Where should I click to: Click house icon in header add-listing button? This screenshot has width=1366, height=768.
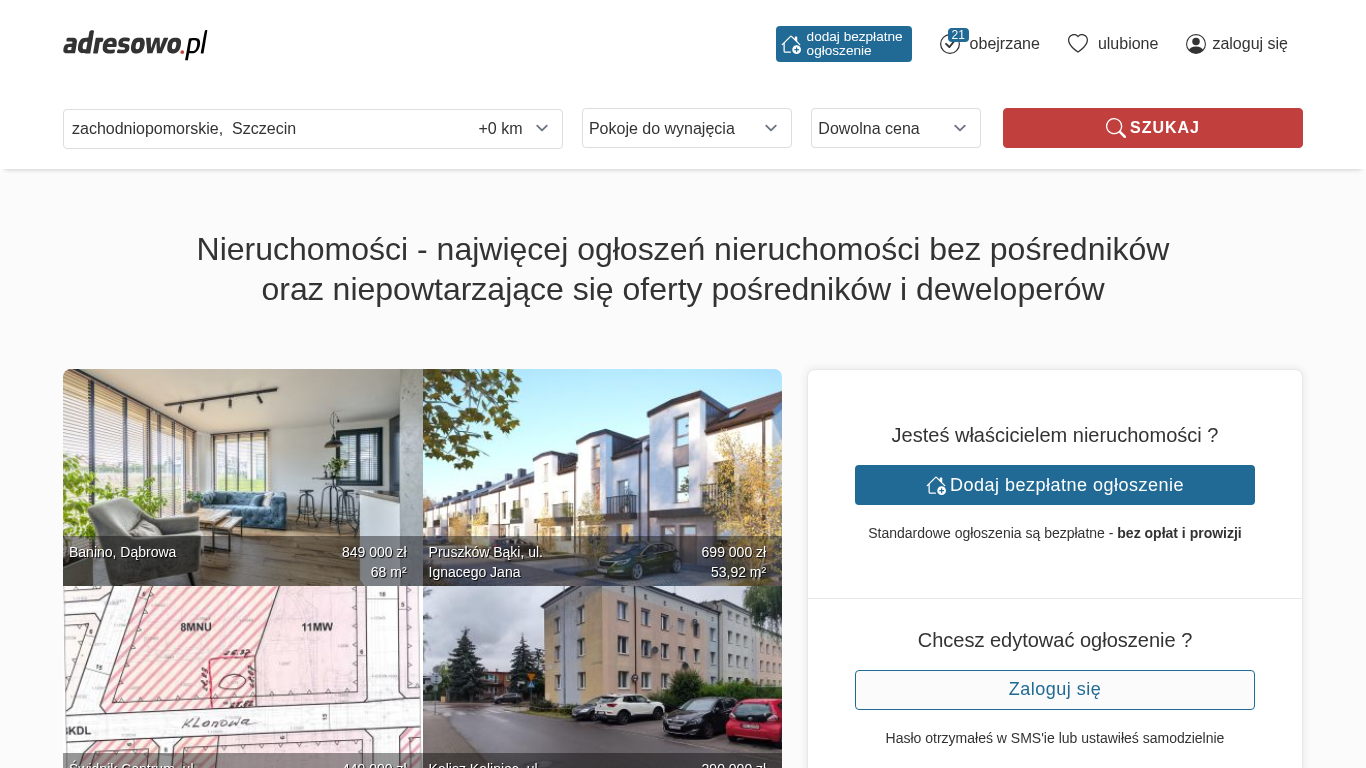click(x=791, y=44)
